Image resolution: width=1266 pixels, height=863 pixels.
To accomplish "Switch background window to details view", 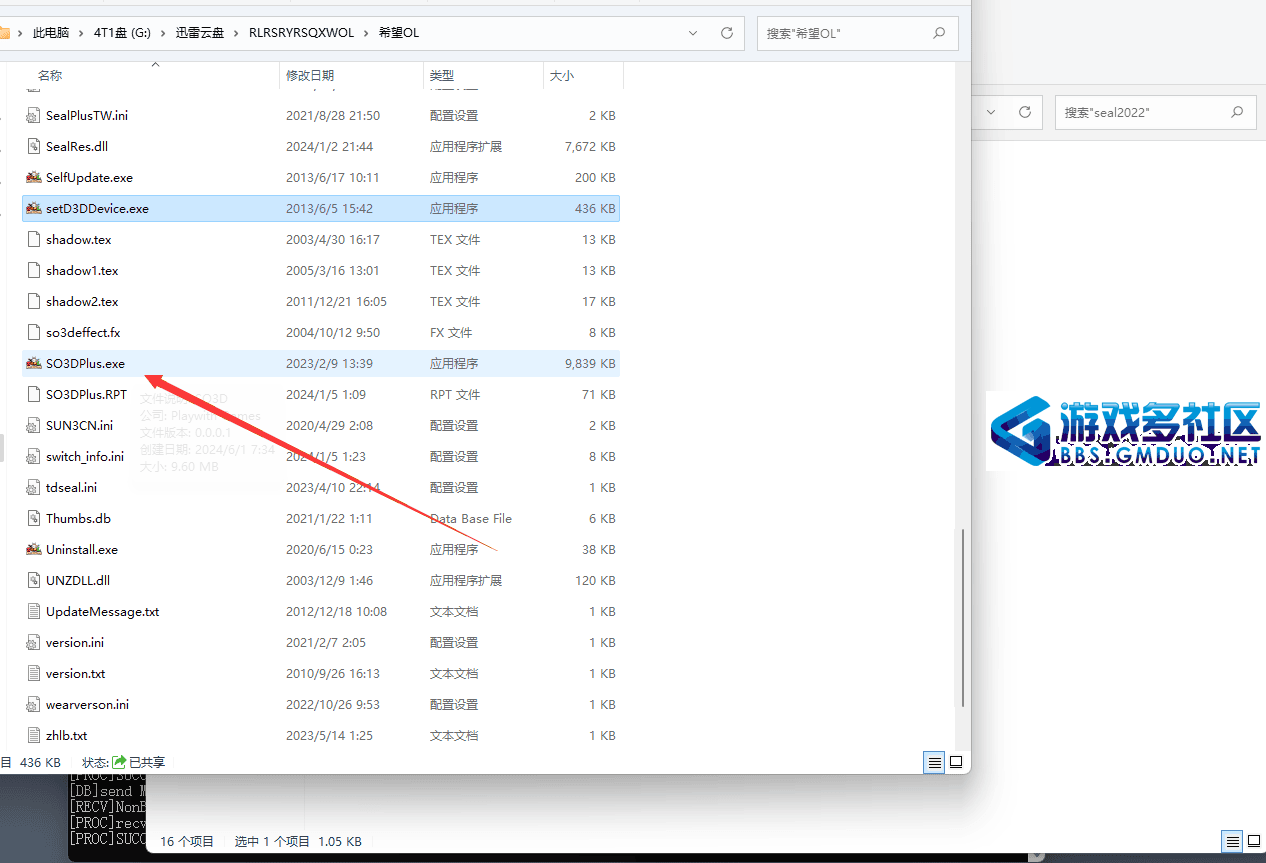I will (1232, 841).
